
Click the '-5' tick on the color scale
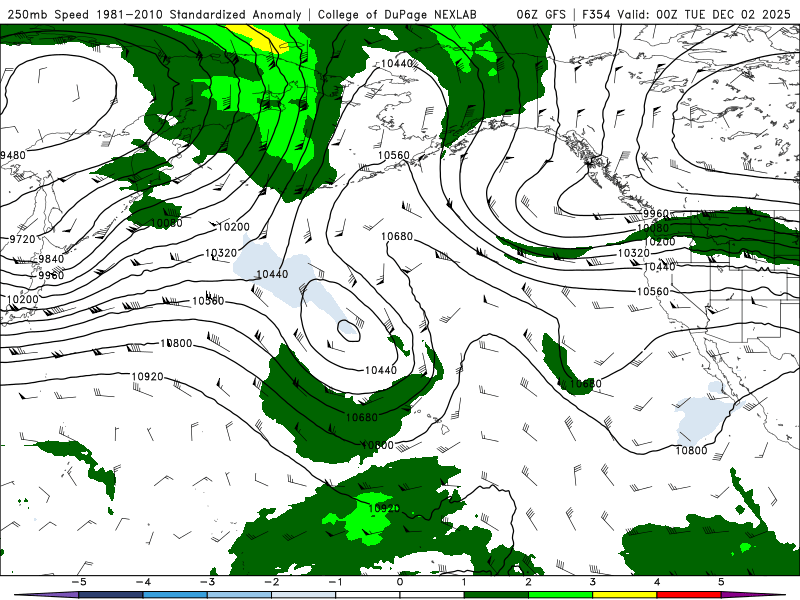[79, 582]
